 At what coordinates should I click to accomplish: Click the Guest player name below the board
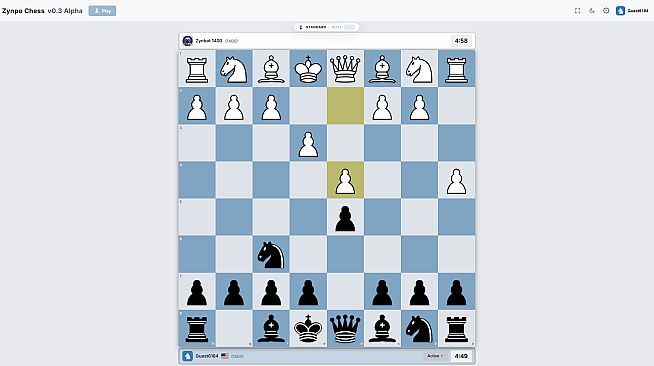pos(207,356)
